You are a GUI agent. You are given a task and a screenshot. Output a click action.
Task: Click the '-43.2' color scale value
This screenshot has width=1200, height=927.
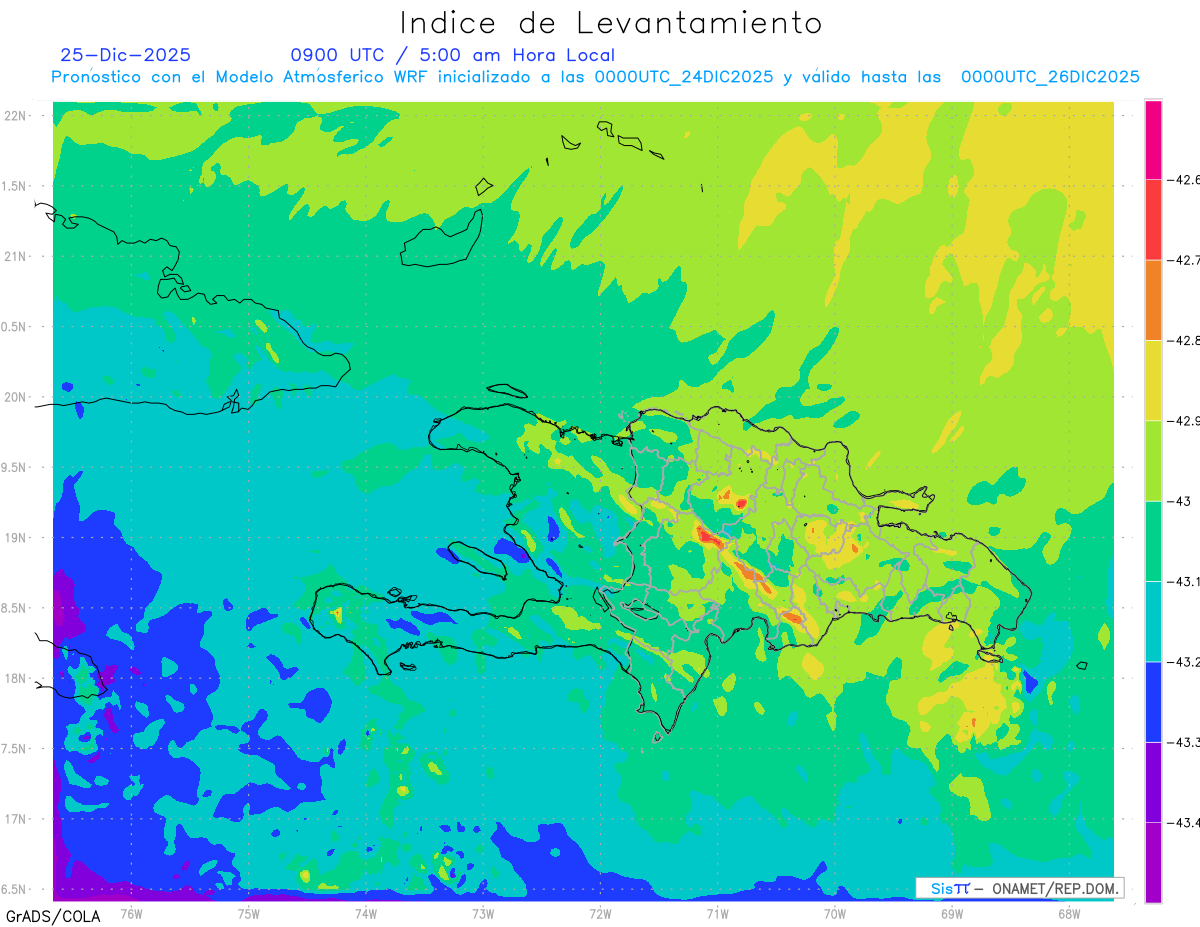tap(1182, 662)
